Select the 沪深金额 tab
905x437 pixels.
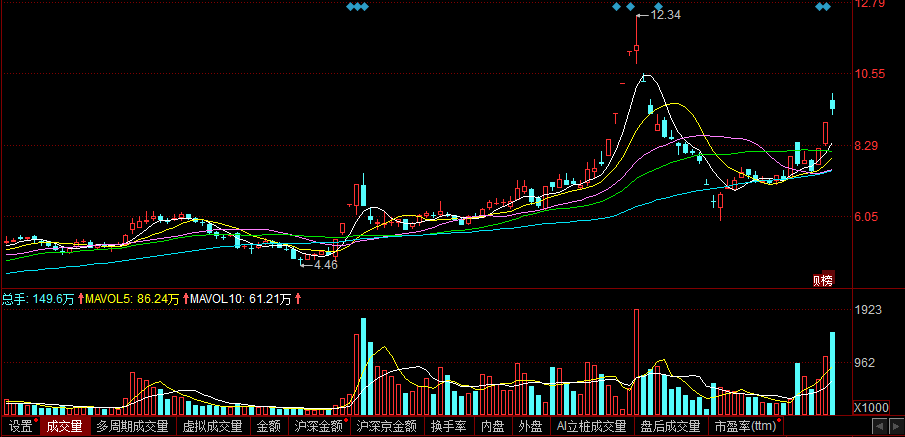tap(319, 427)
